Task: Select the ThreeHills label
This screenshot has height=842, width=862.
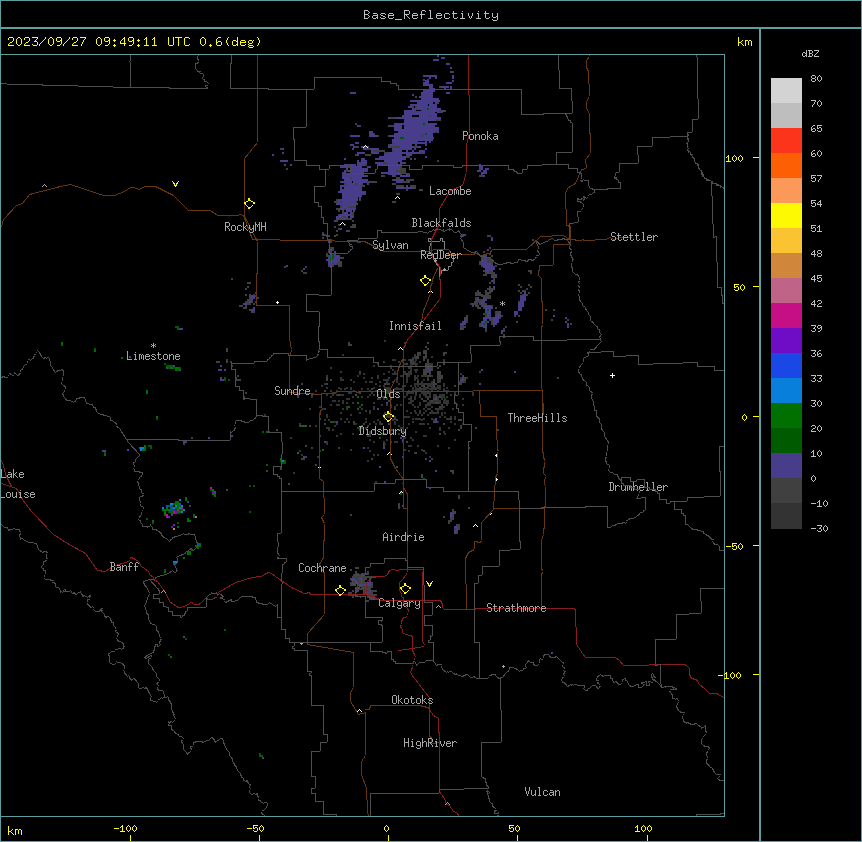Action: pyautogui.click(x=537, y=418)
